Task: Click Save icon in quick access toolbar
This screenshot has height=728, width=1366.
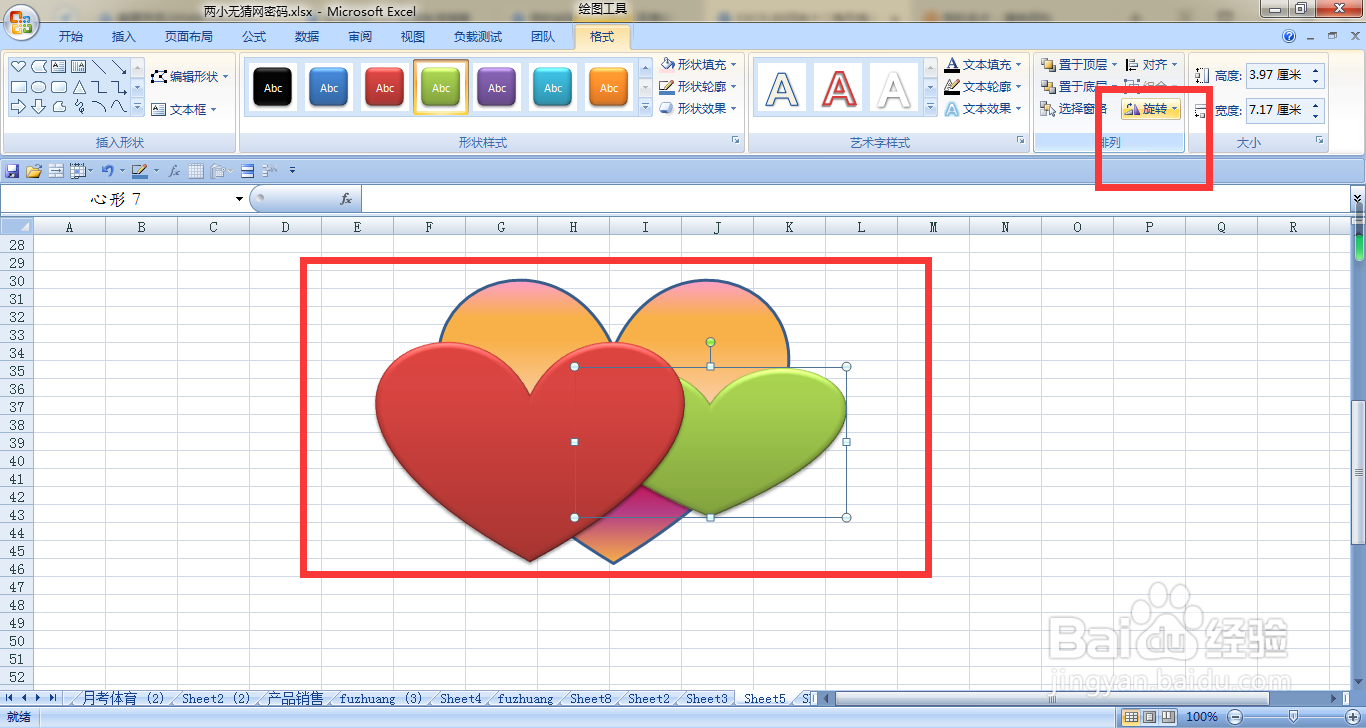Action: pos(12,171)
